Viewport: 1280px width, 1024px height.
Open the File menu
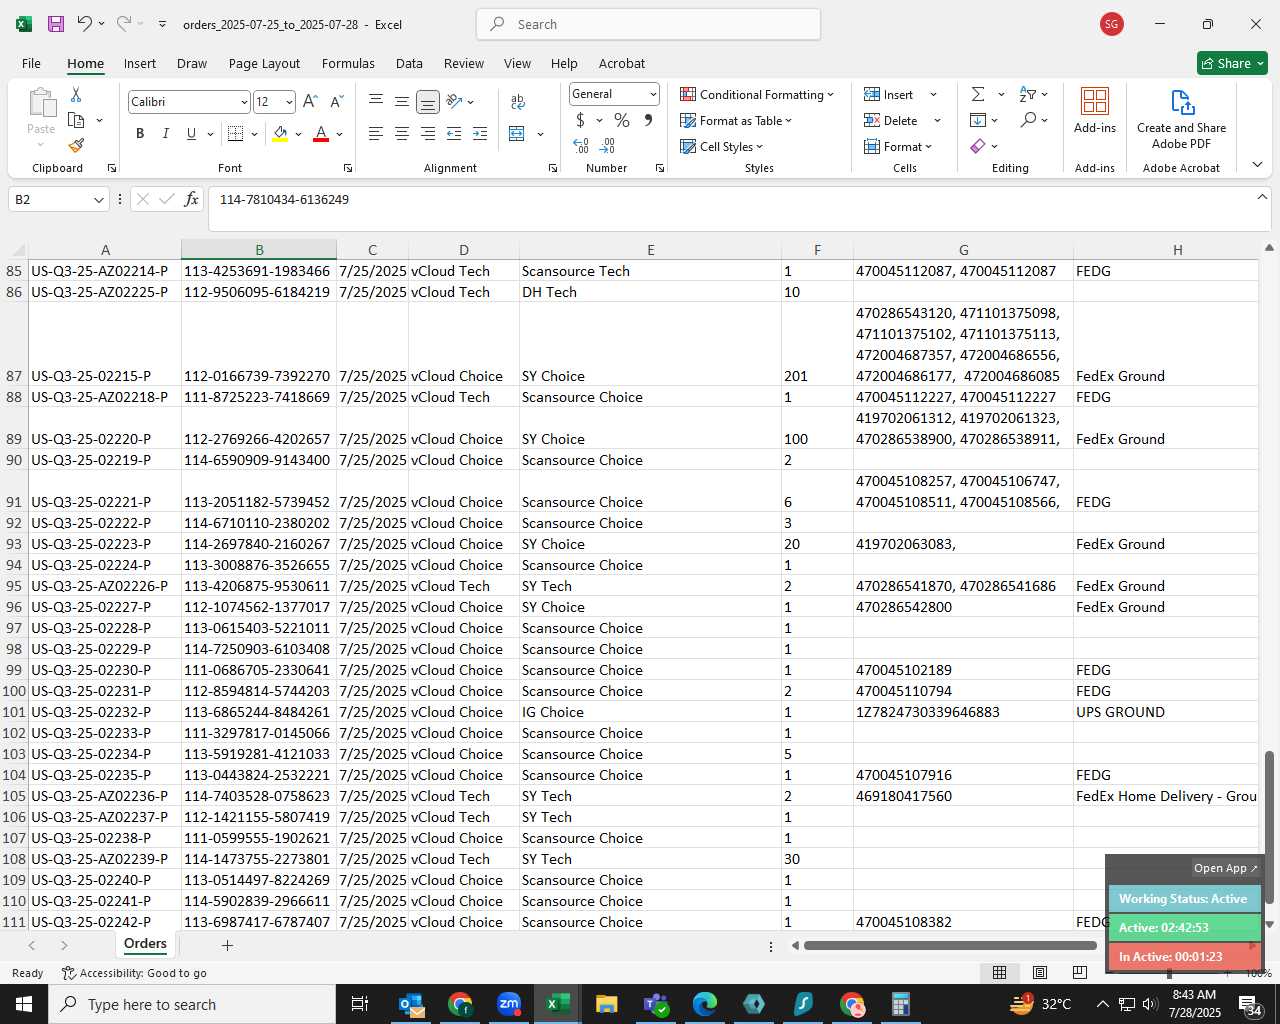coord(31,63)
